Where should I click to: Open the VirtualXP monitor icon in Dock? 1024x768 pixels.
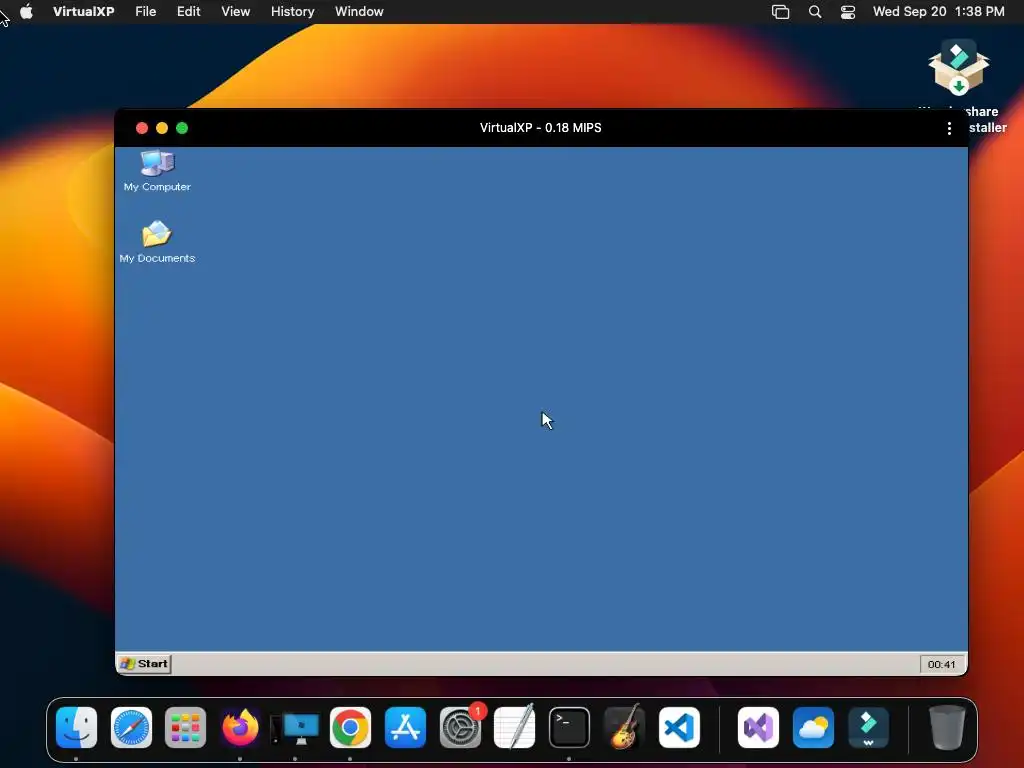(x=295, y=728)
